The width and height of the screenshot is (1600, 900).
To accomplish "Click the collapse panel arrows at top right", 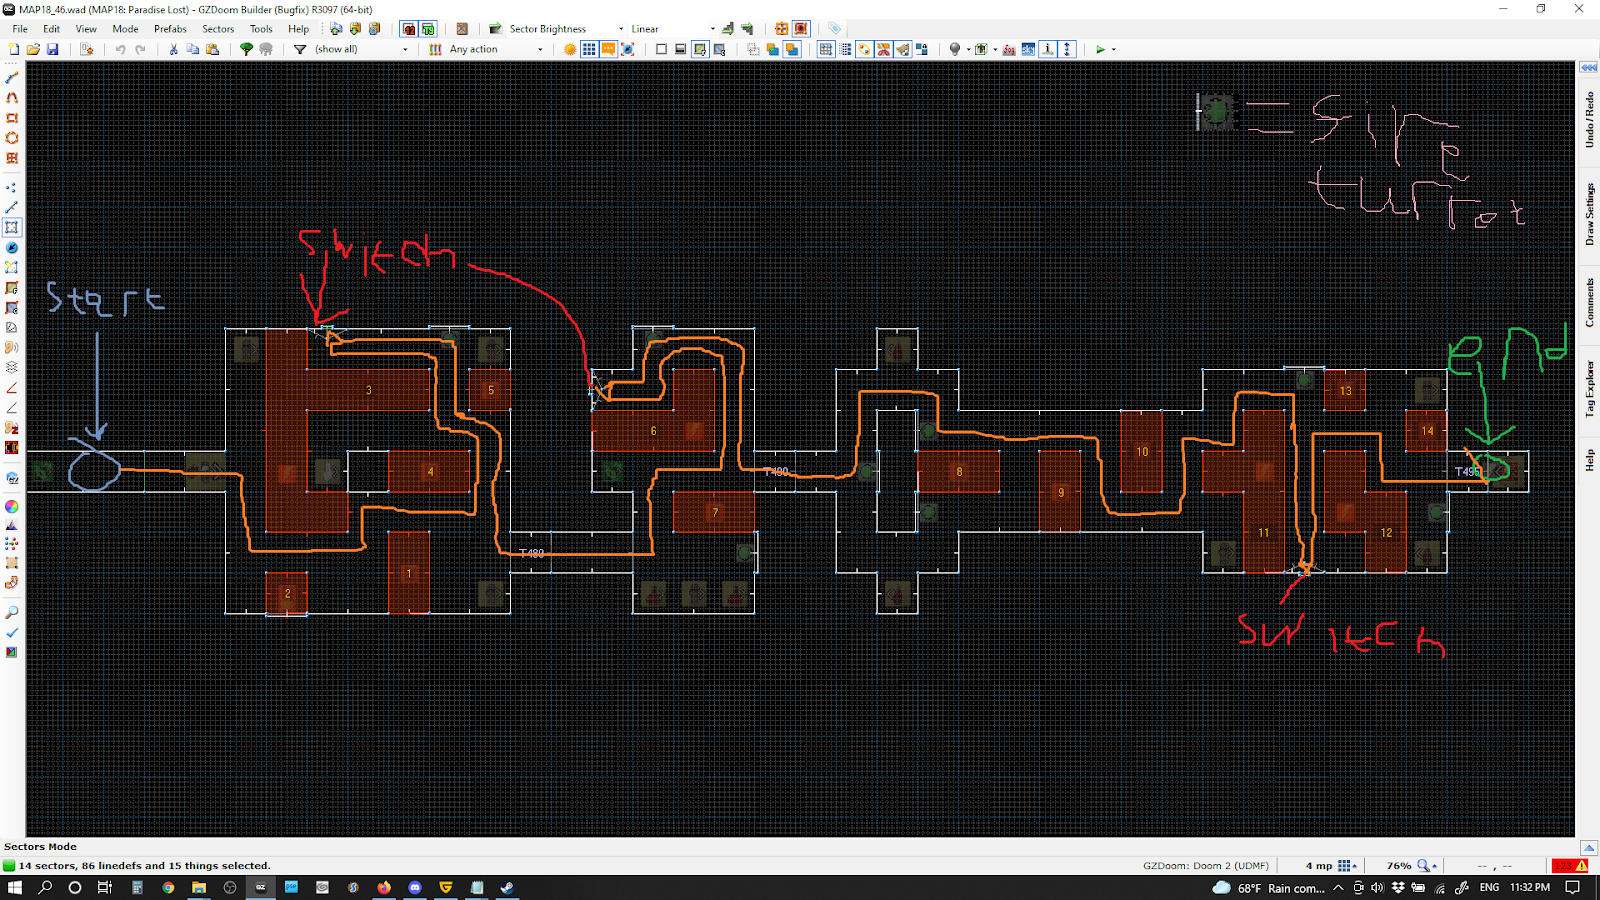I will coord(1588,68).
